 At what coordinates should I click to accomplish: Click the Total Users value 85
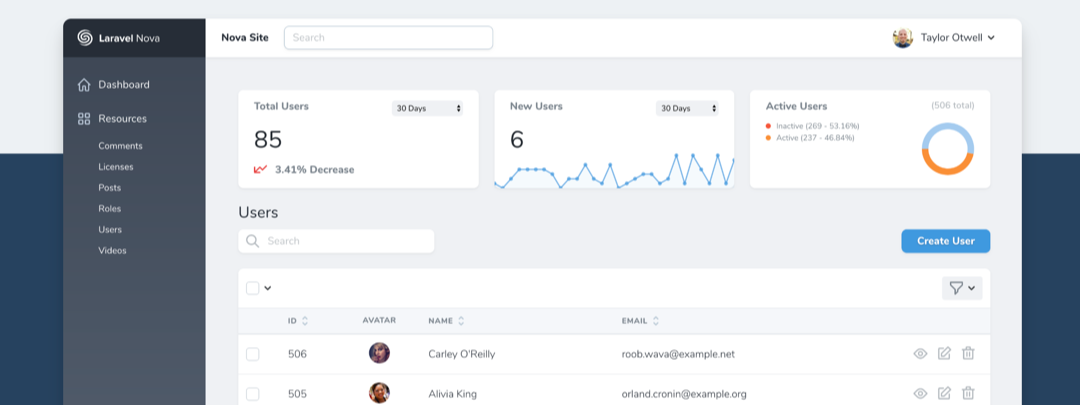[x=268, y=140]
